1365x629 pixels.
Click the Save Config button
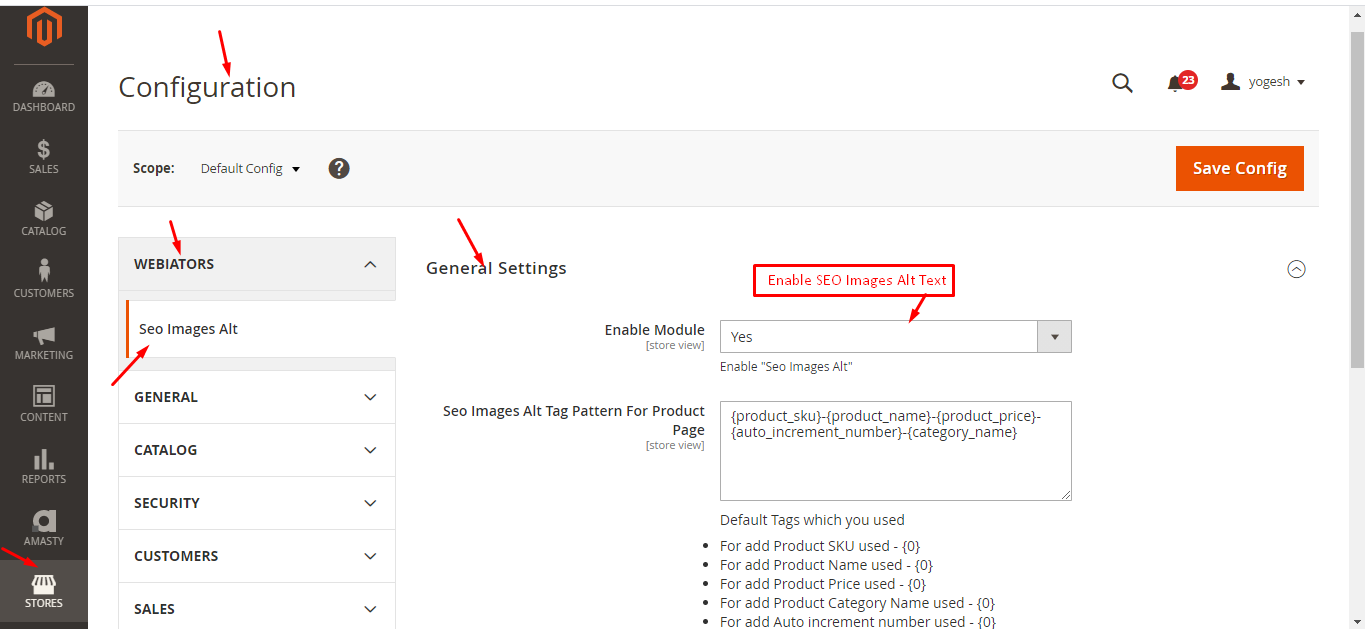(1239, 168)
